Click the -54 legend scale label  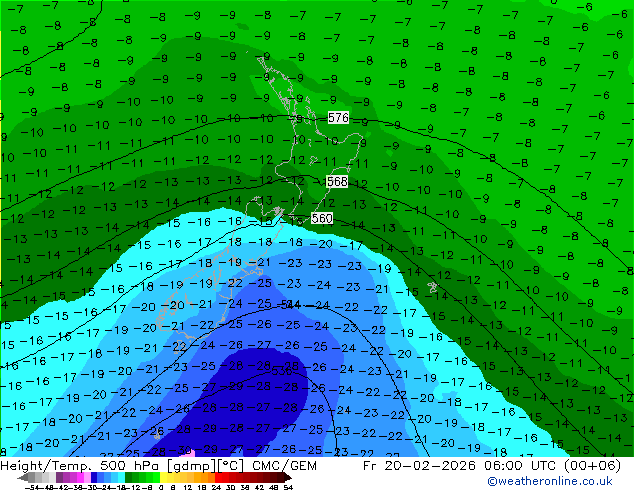click(x=32, y=487)
